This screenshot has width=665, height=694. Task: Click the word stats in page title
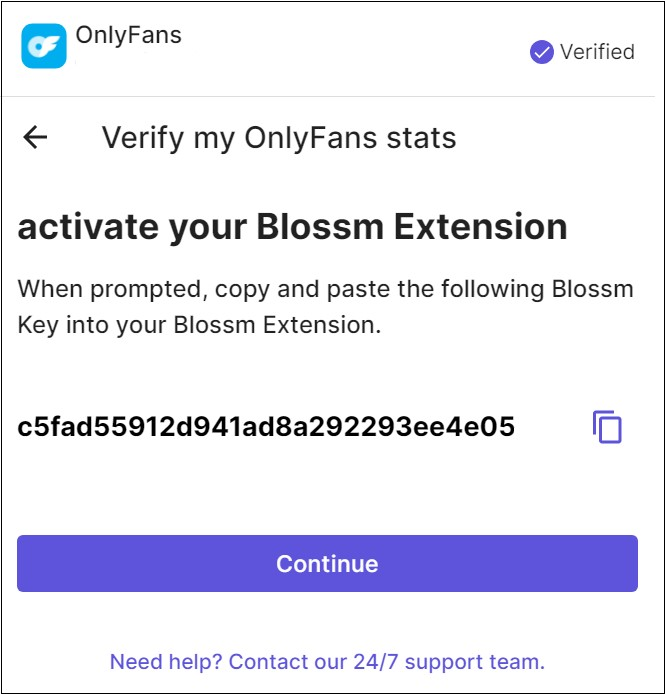(x=421, y=138)
